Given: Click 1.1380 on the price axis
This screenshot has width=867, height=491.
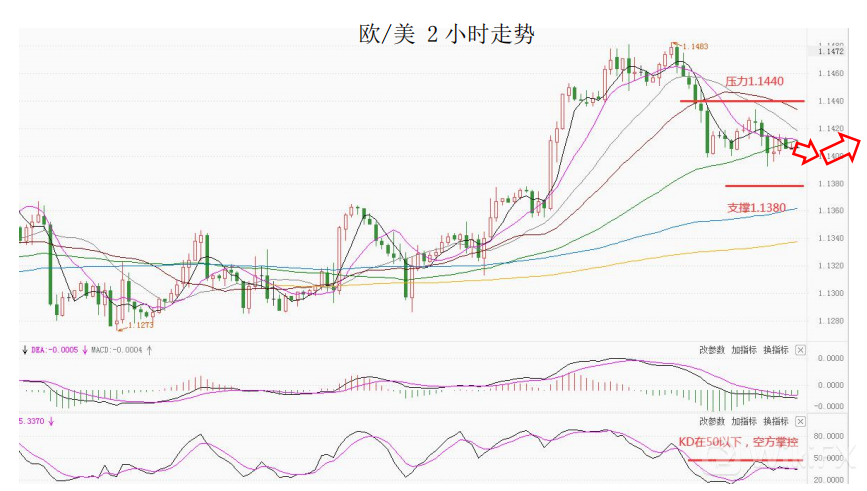Looking at the screenshot, I should (x=831, y=184).
